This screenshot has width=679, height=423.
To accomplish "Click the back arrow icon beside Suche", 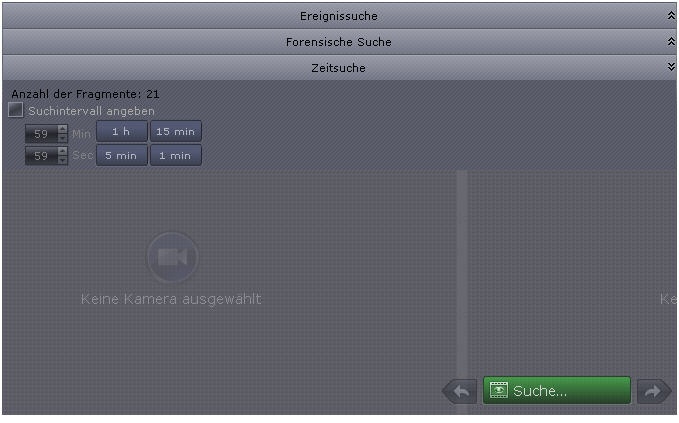I will coord(462,391).
